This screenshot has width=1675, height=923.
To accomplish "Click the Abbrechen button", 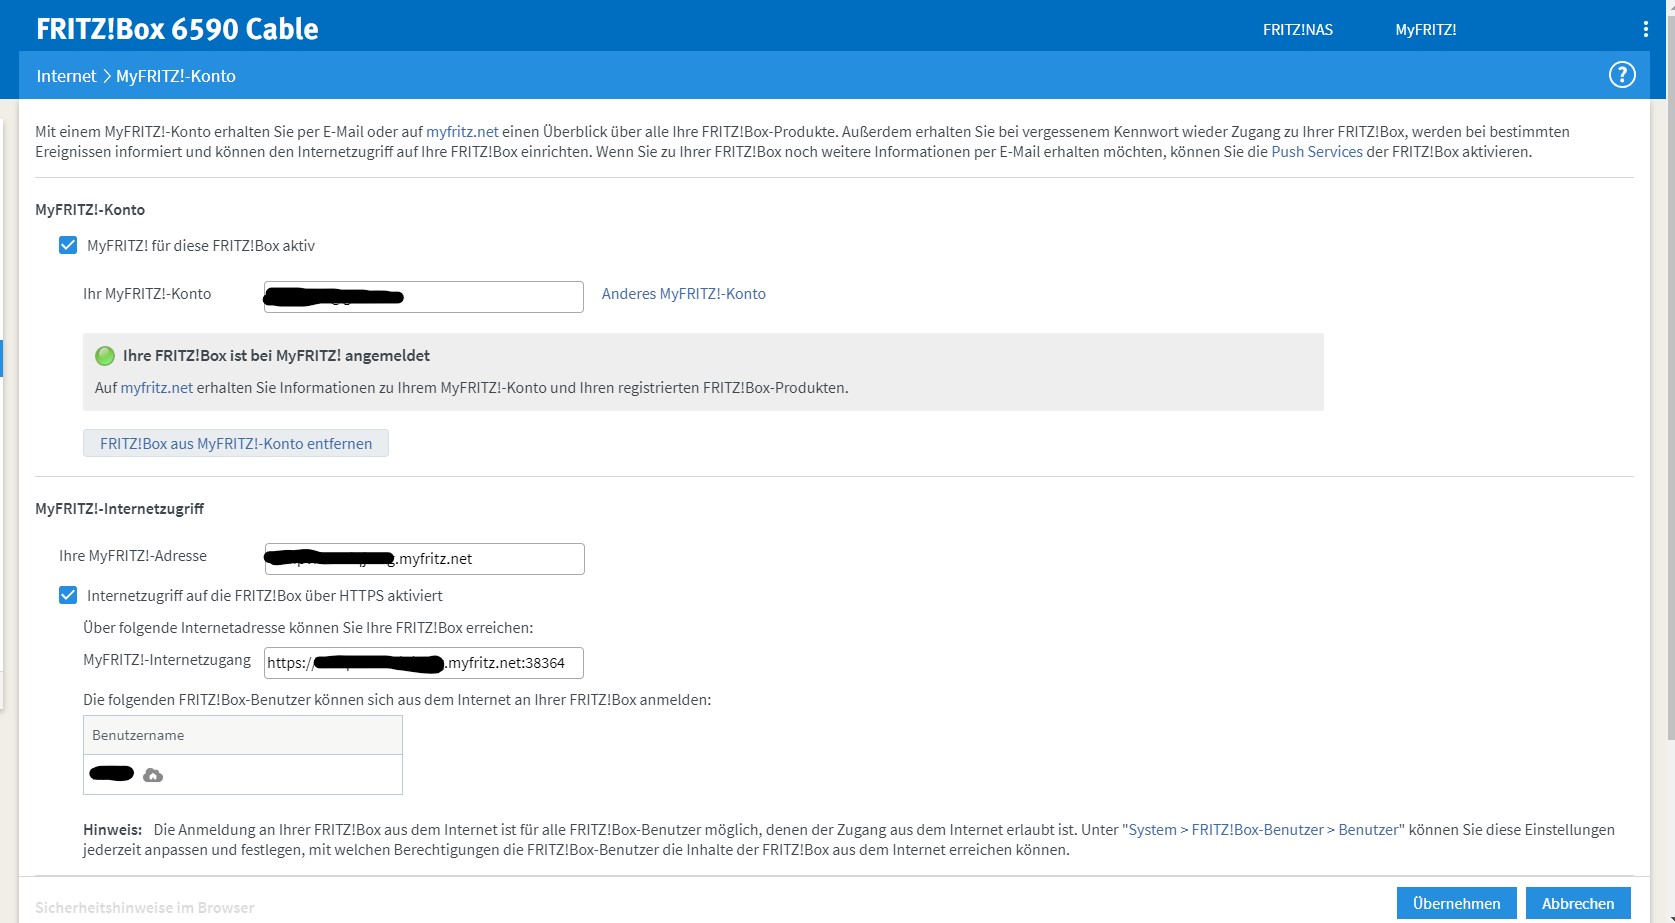I will click(x=1577, y=903).
